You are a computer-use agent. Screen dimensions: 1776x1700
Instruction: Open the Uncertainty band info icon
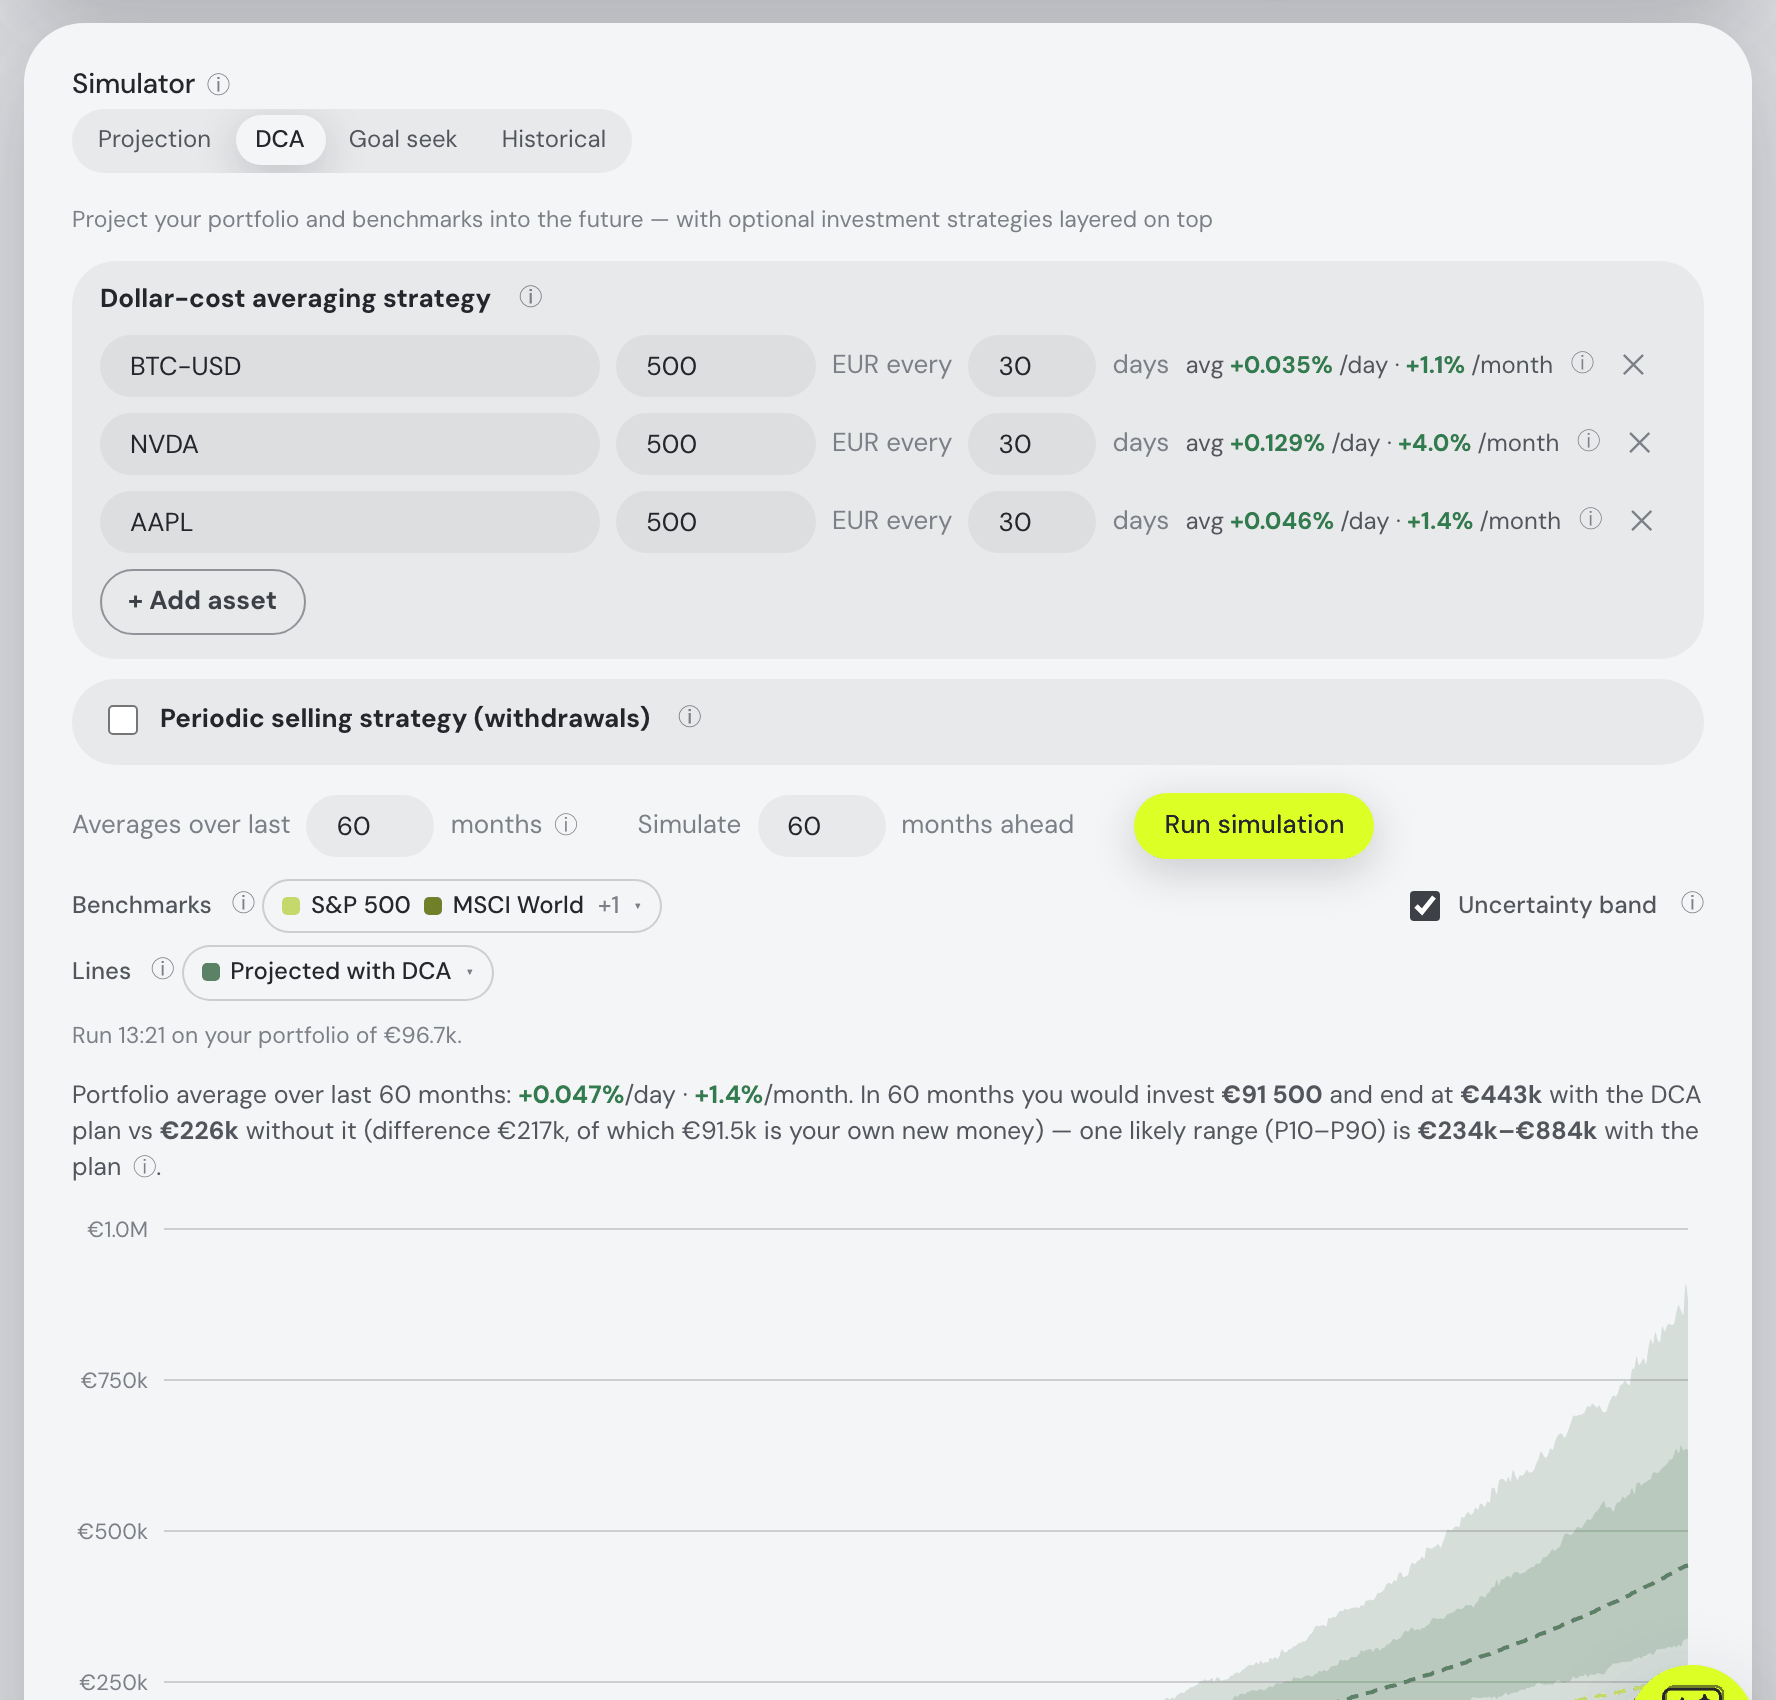(x=1692, y=903)
